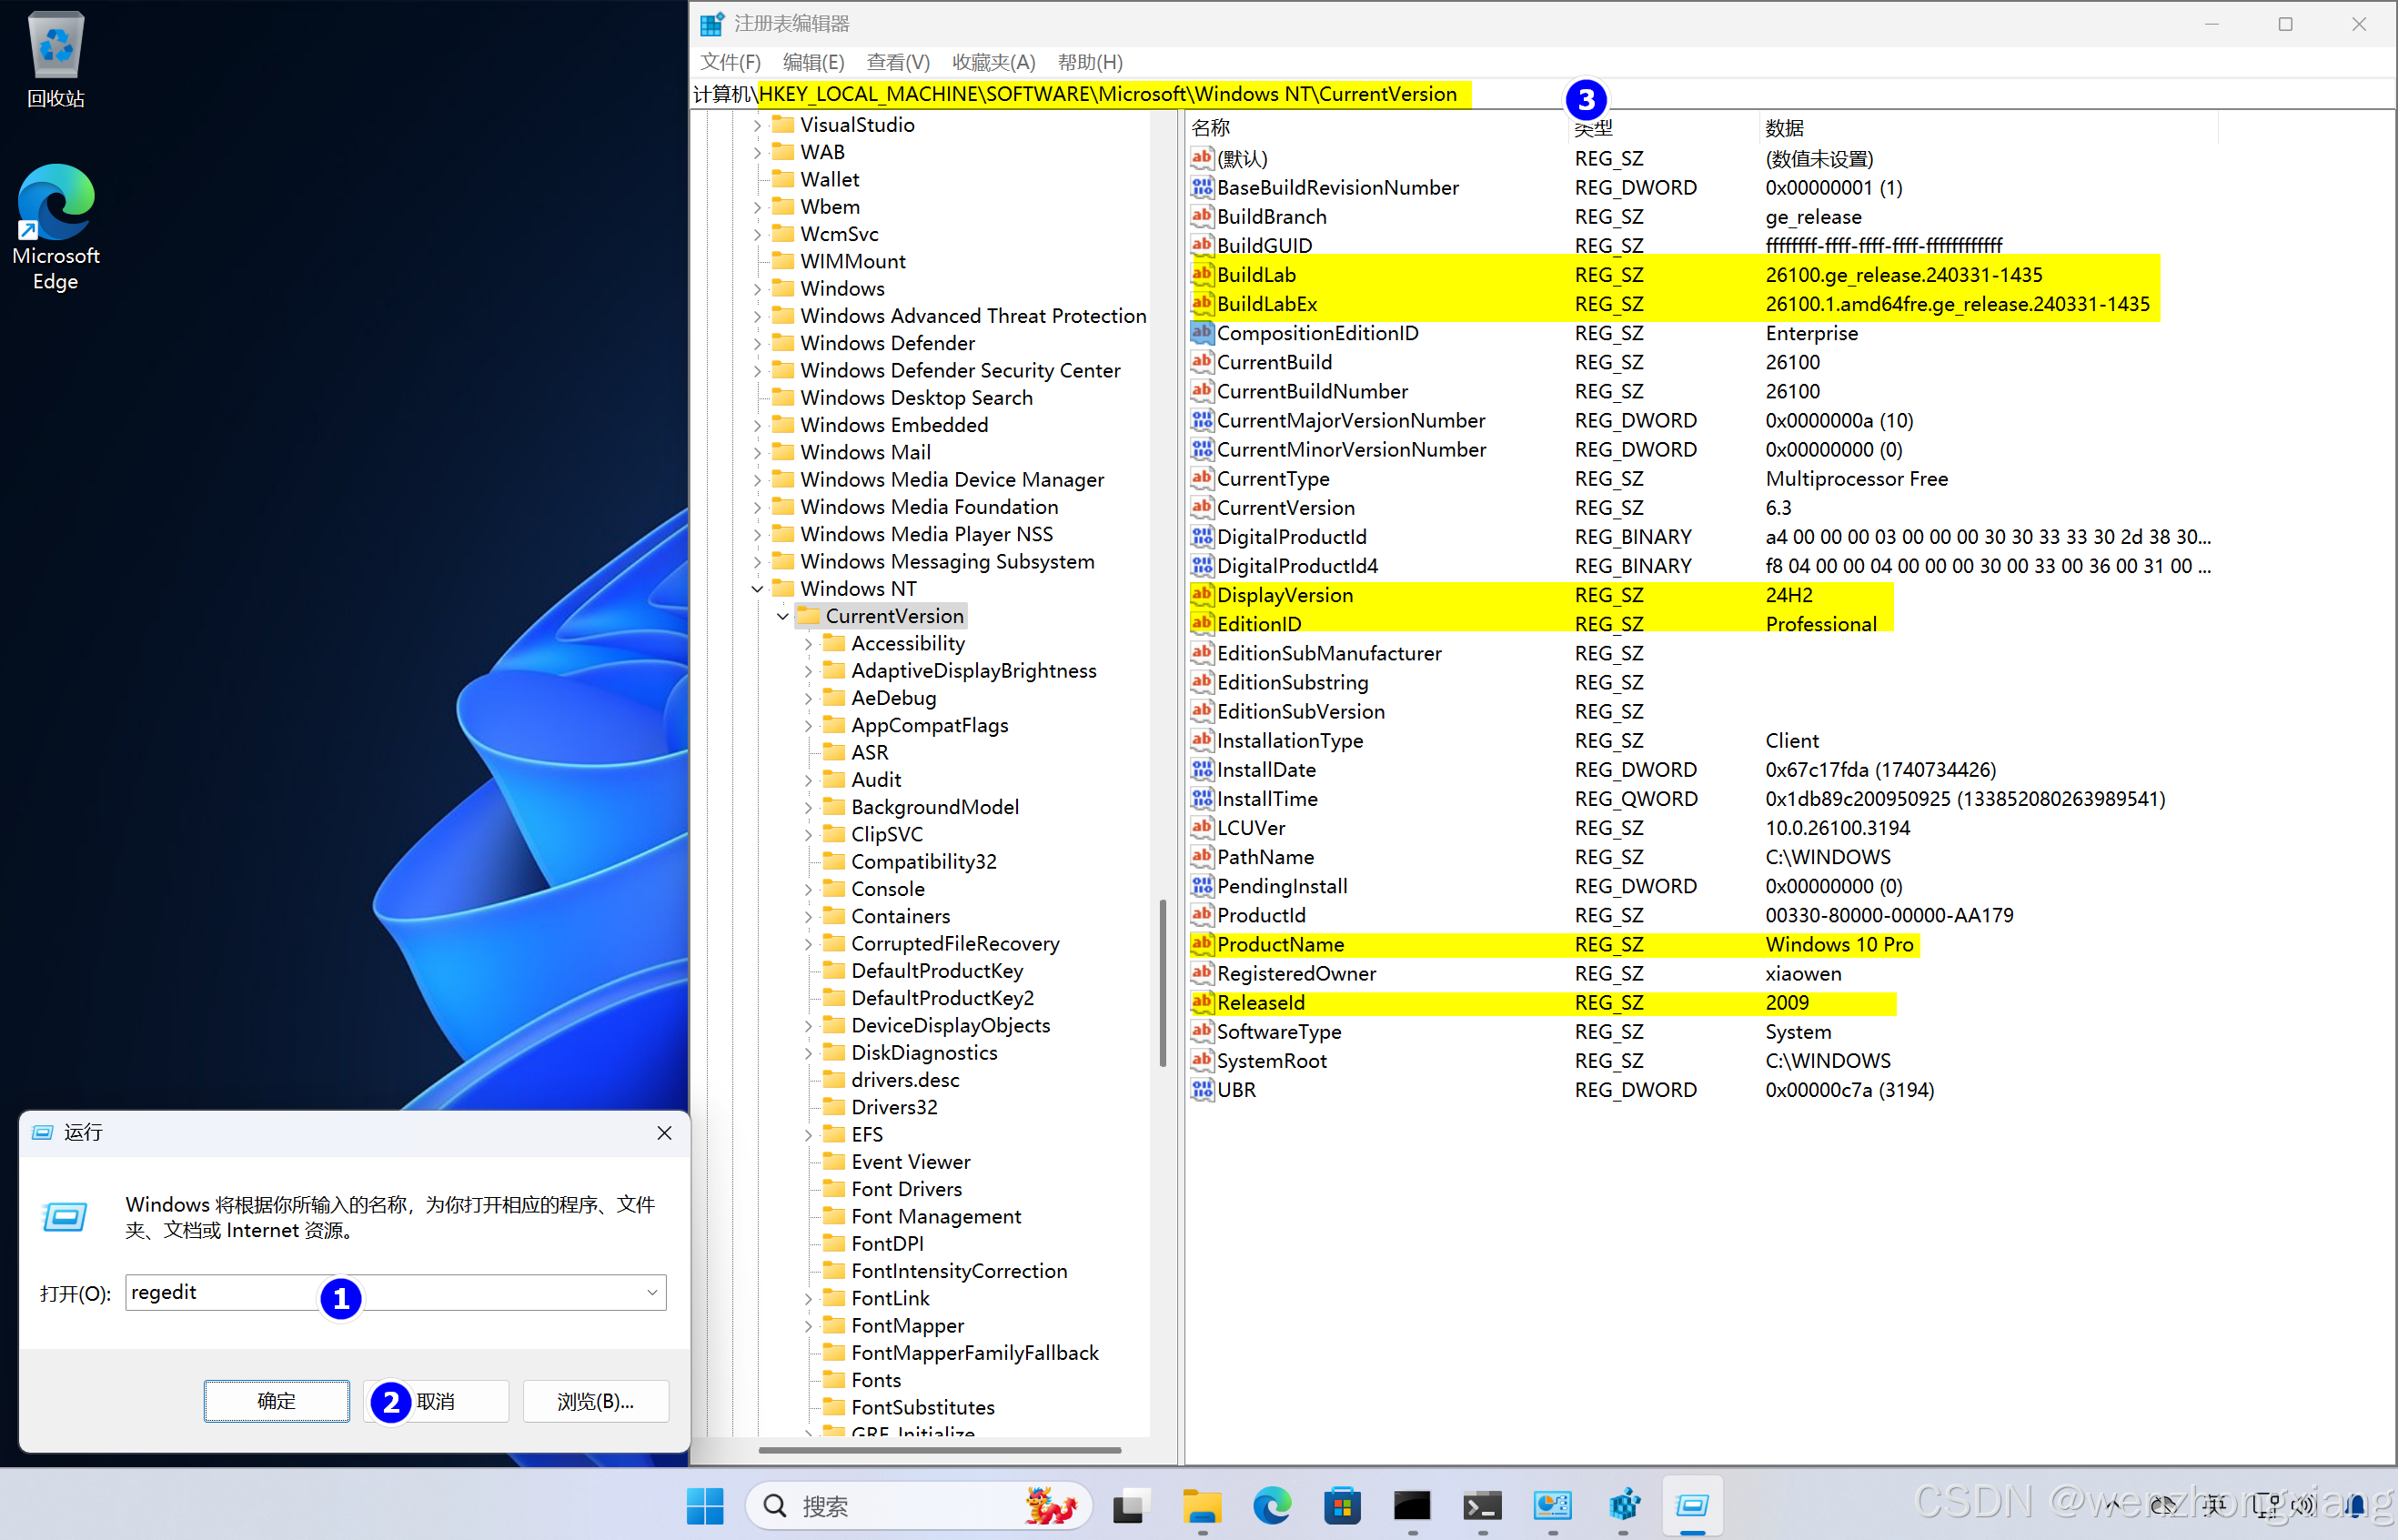The height and width of the screenshot is (1540, 2398).
Task: Open File Explorer from taskbar
Action: [x=1201, y=1505]
